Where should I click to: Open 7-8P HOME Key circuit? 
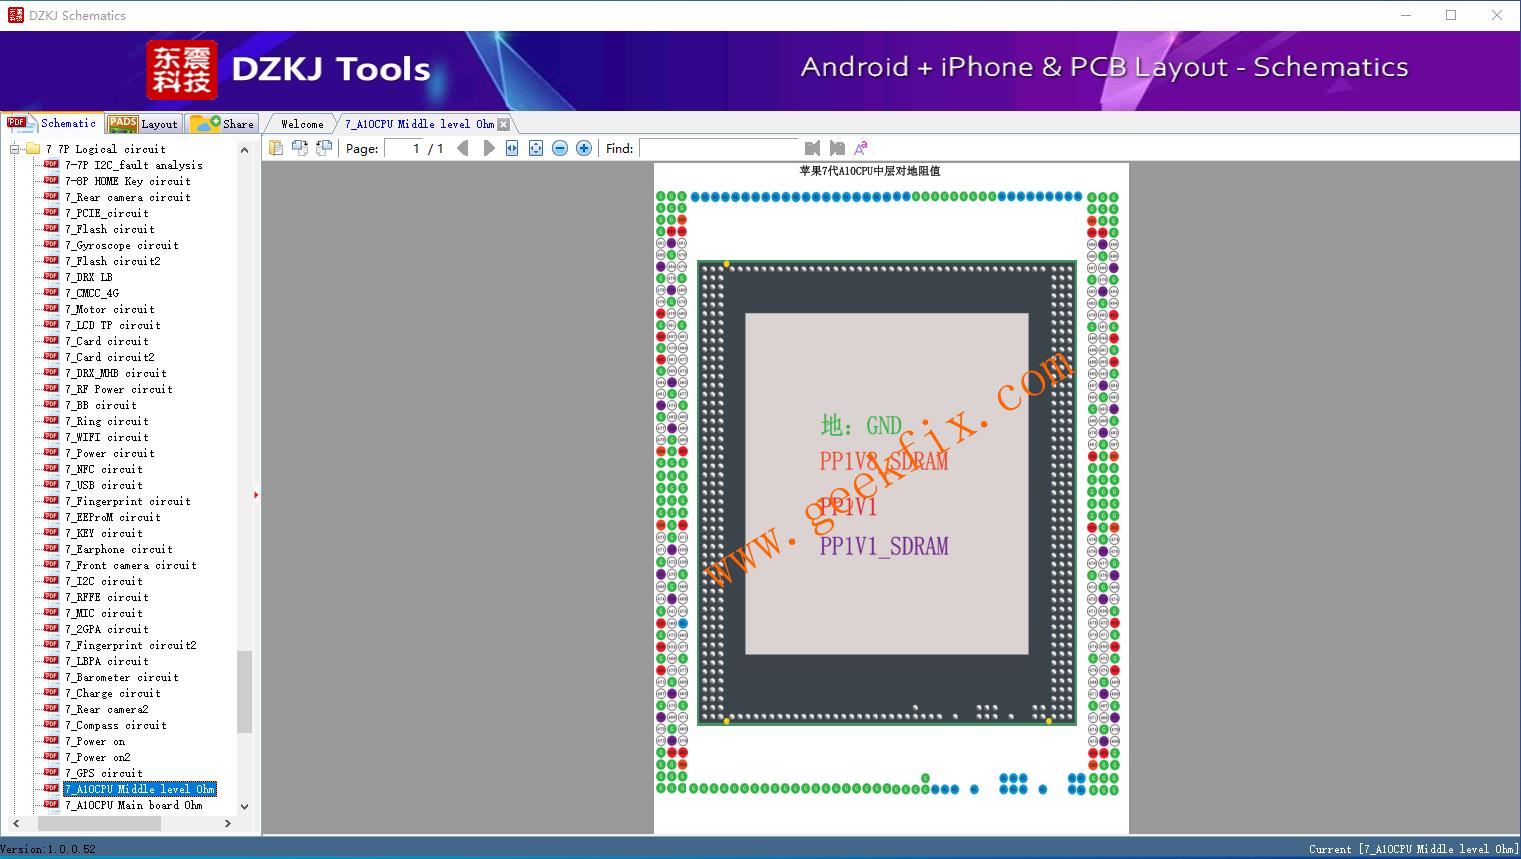point(128,181)
